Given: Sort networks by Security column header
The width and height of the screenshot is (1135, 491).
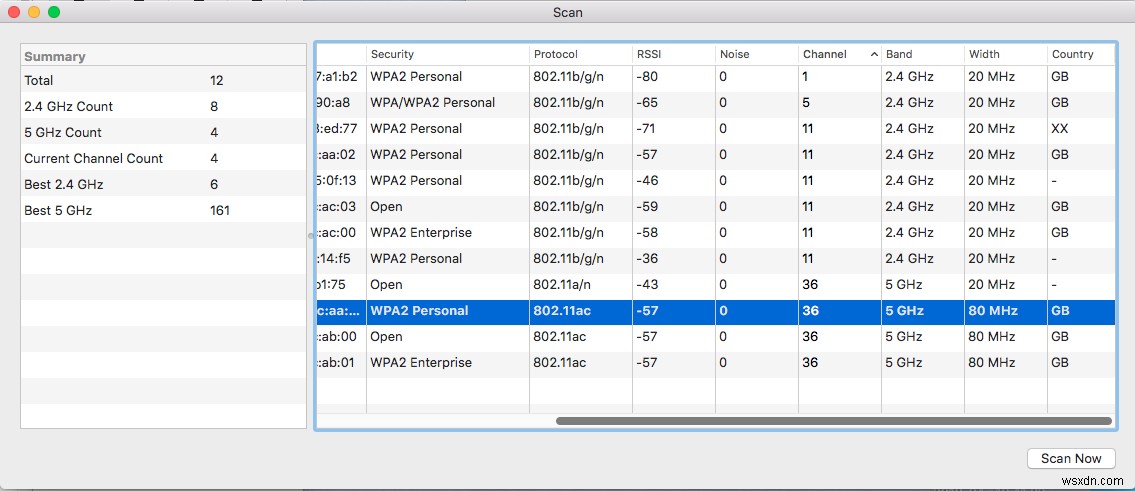Looking at the screenshot, I should coord(392,54).
